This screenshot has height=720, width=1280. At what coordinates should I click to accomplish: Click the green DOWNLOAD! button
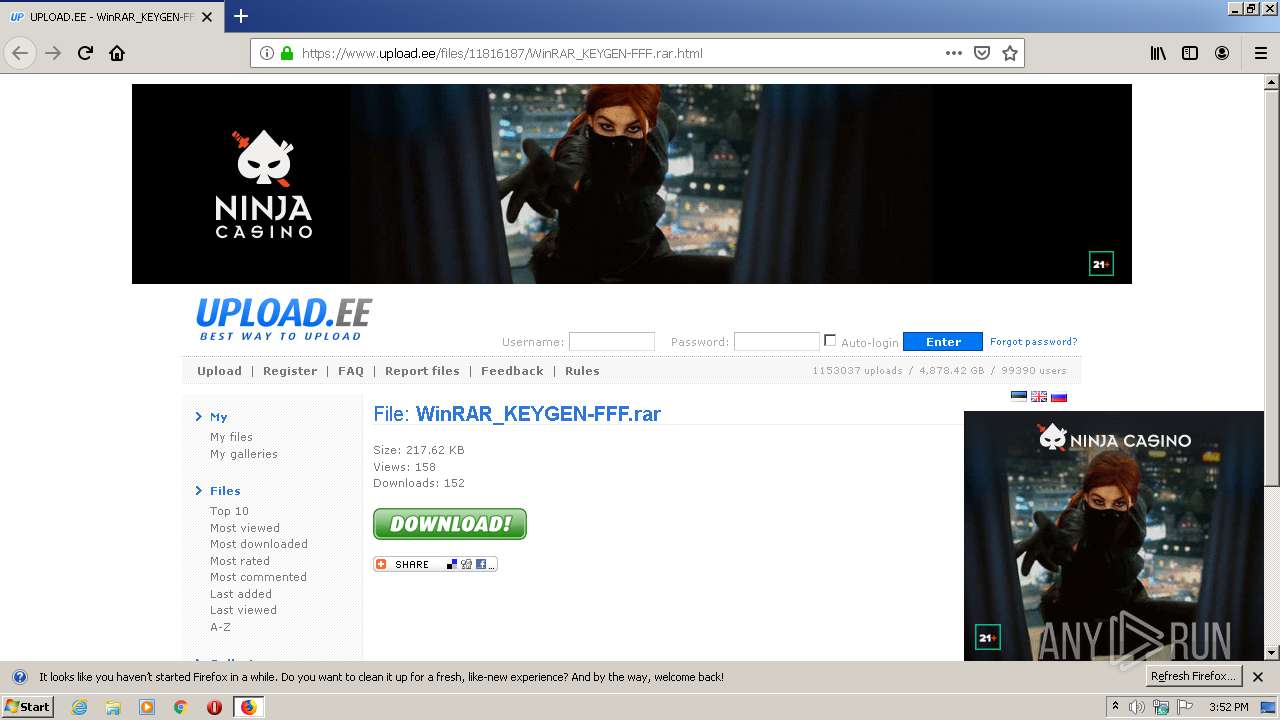tap(450, 524)
